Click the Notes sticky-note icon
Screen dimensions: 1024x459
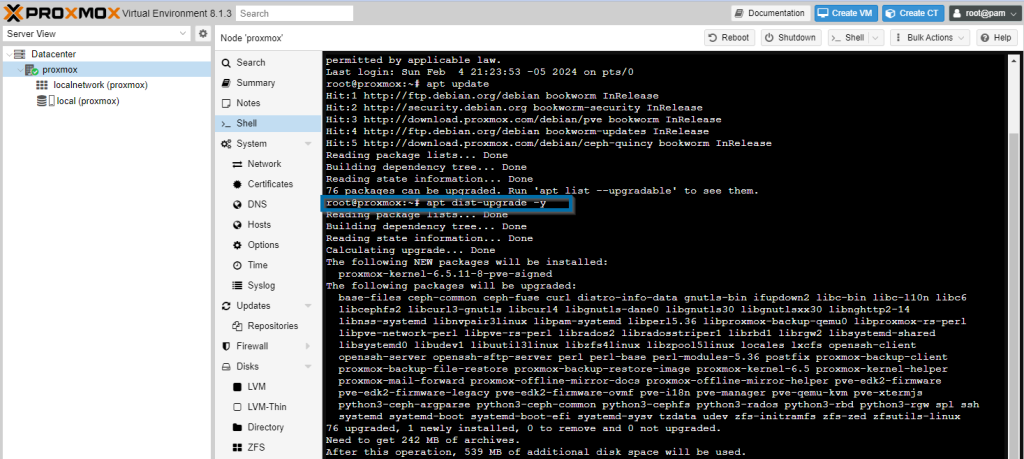[x=226, y=103]
